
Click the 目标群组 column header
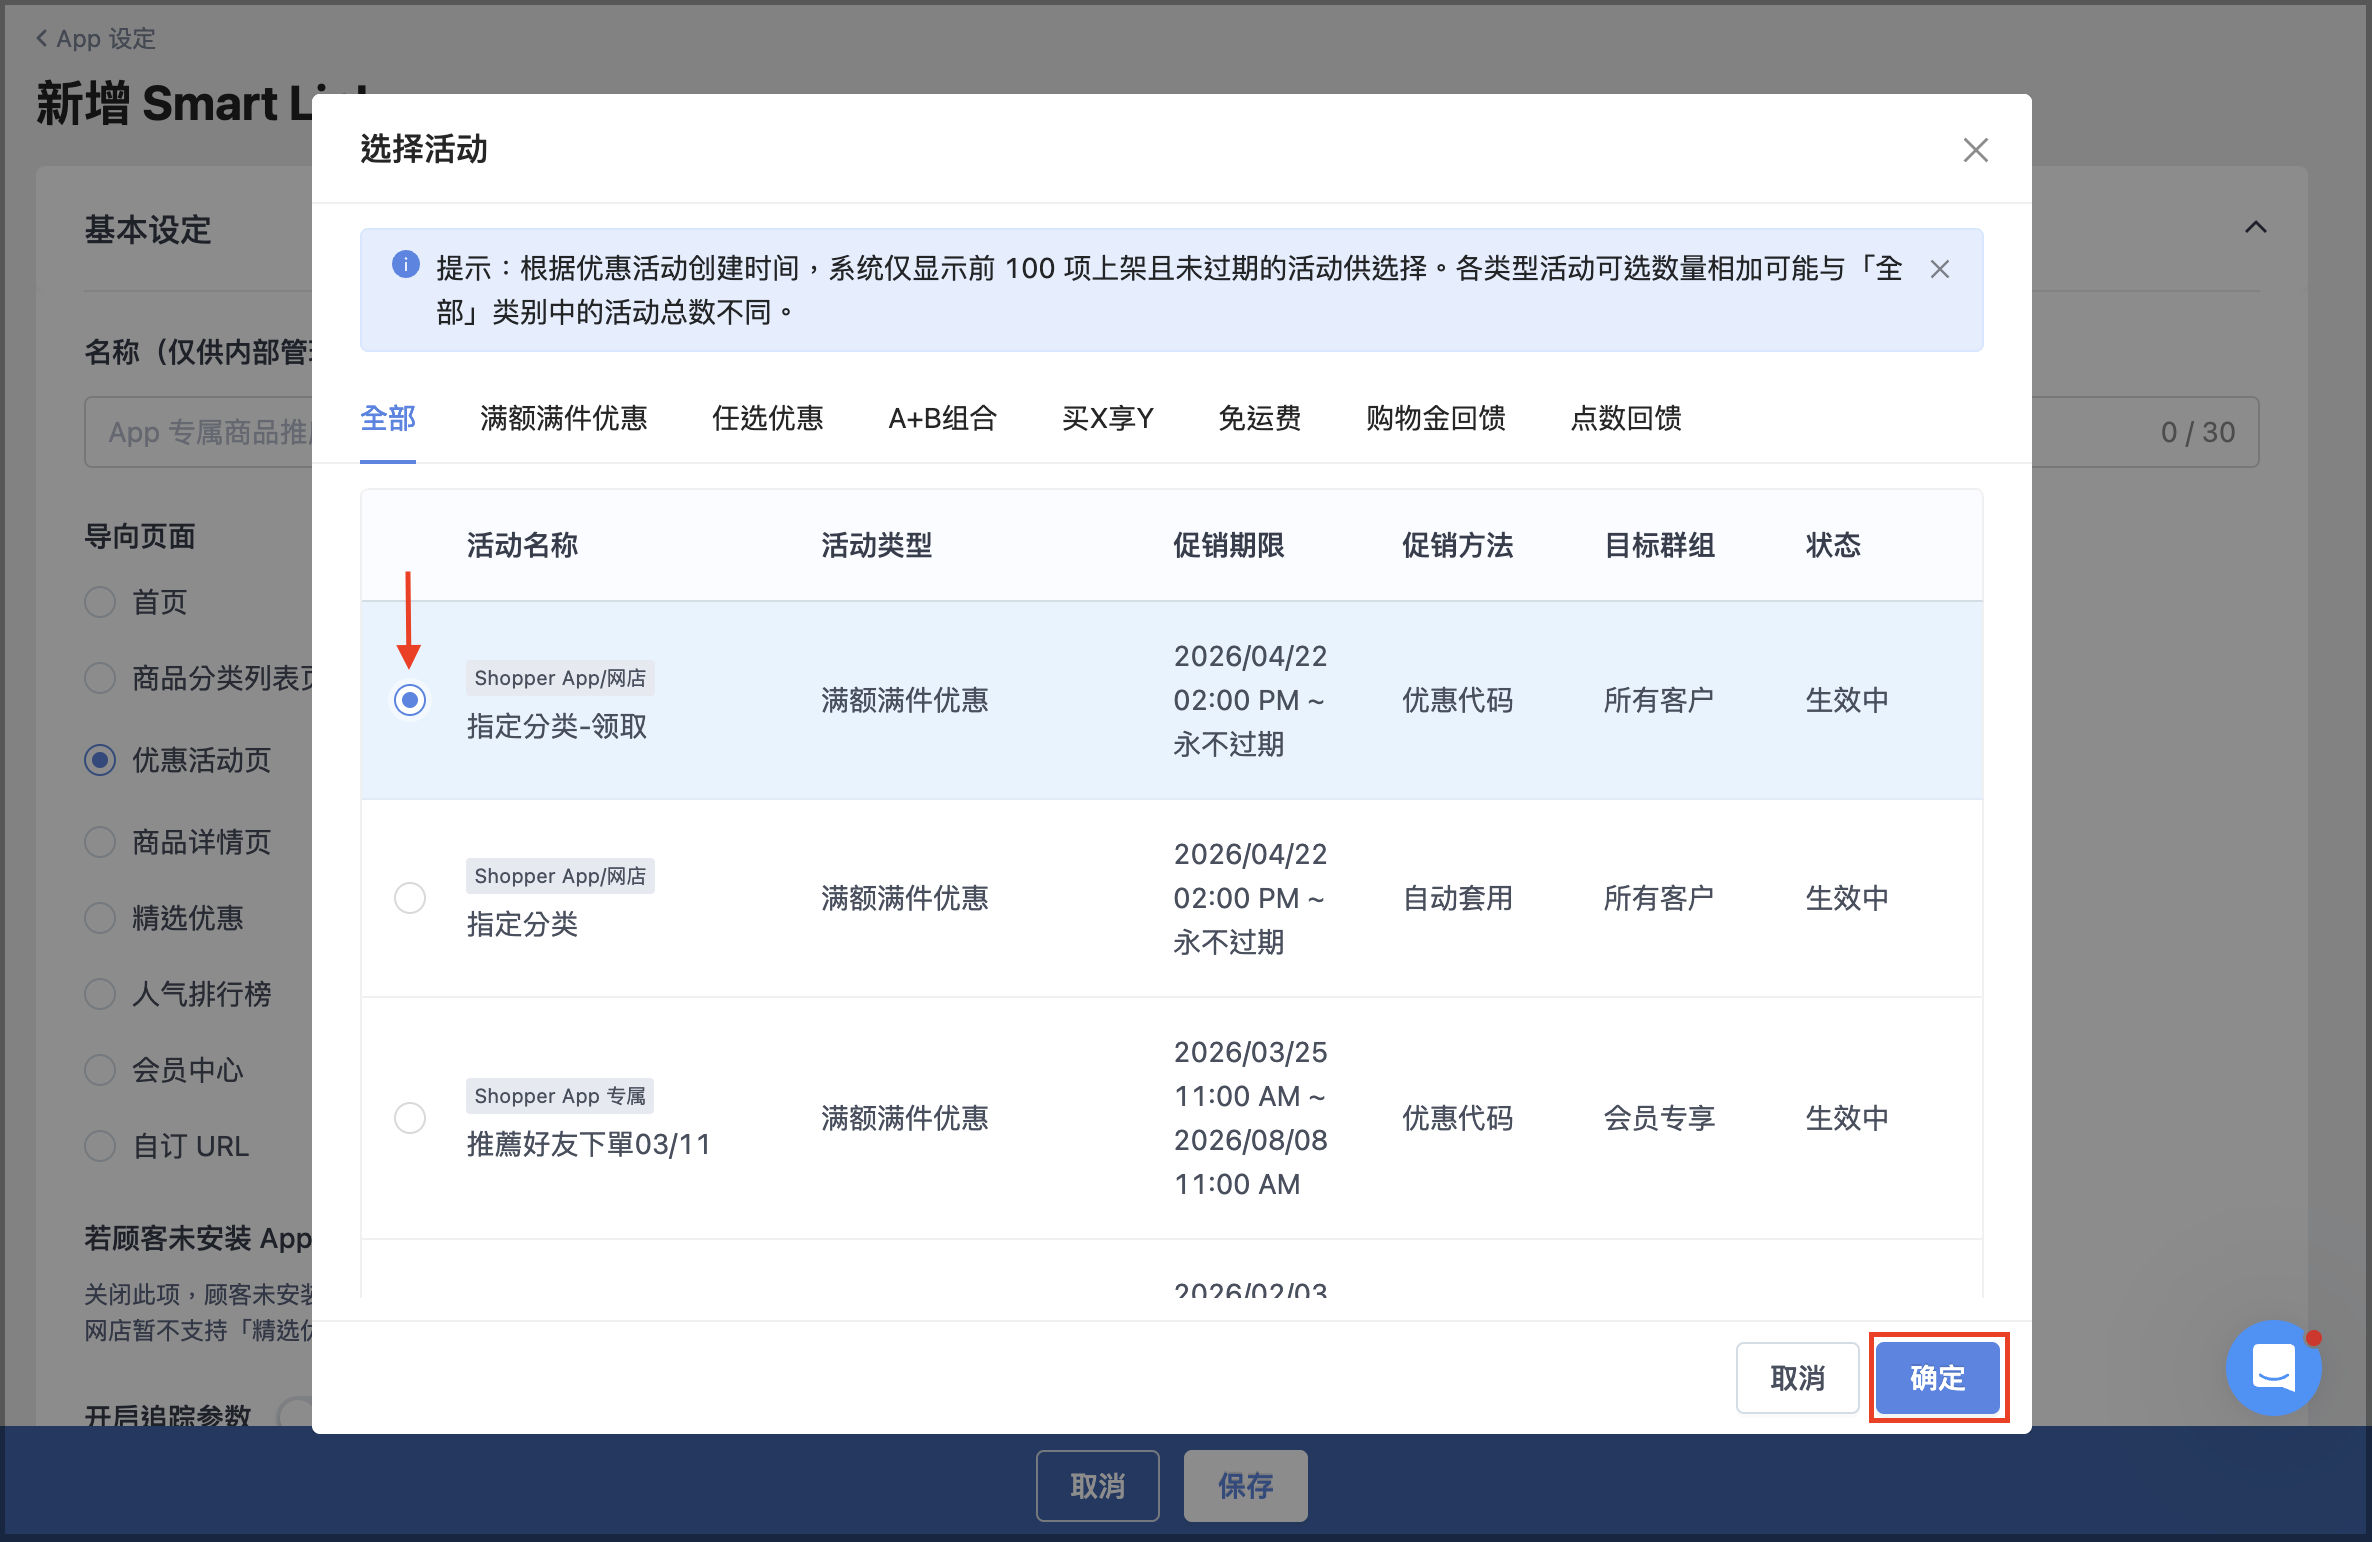(1659, 545)
